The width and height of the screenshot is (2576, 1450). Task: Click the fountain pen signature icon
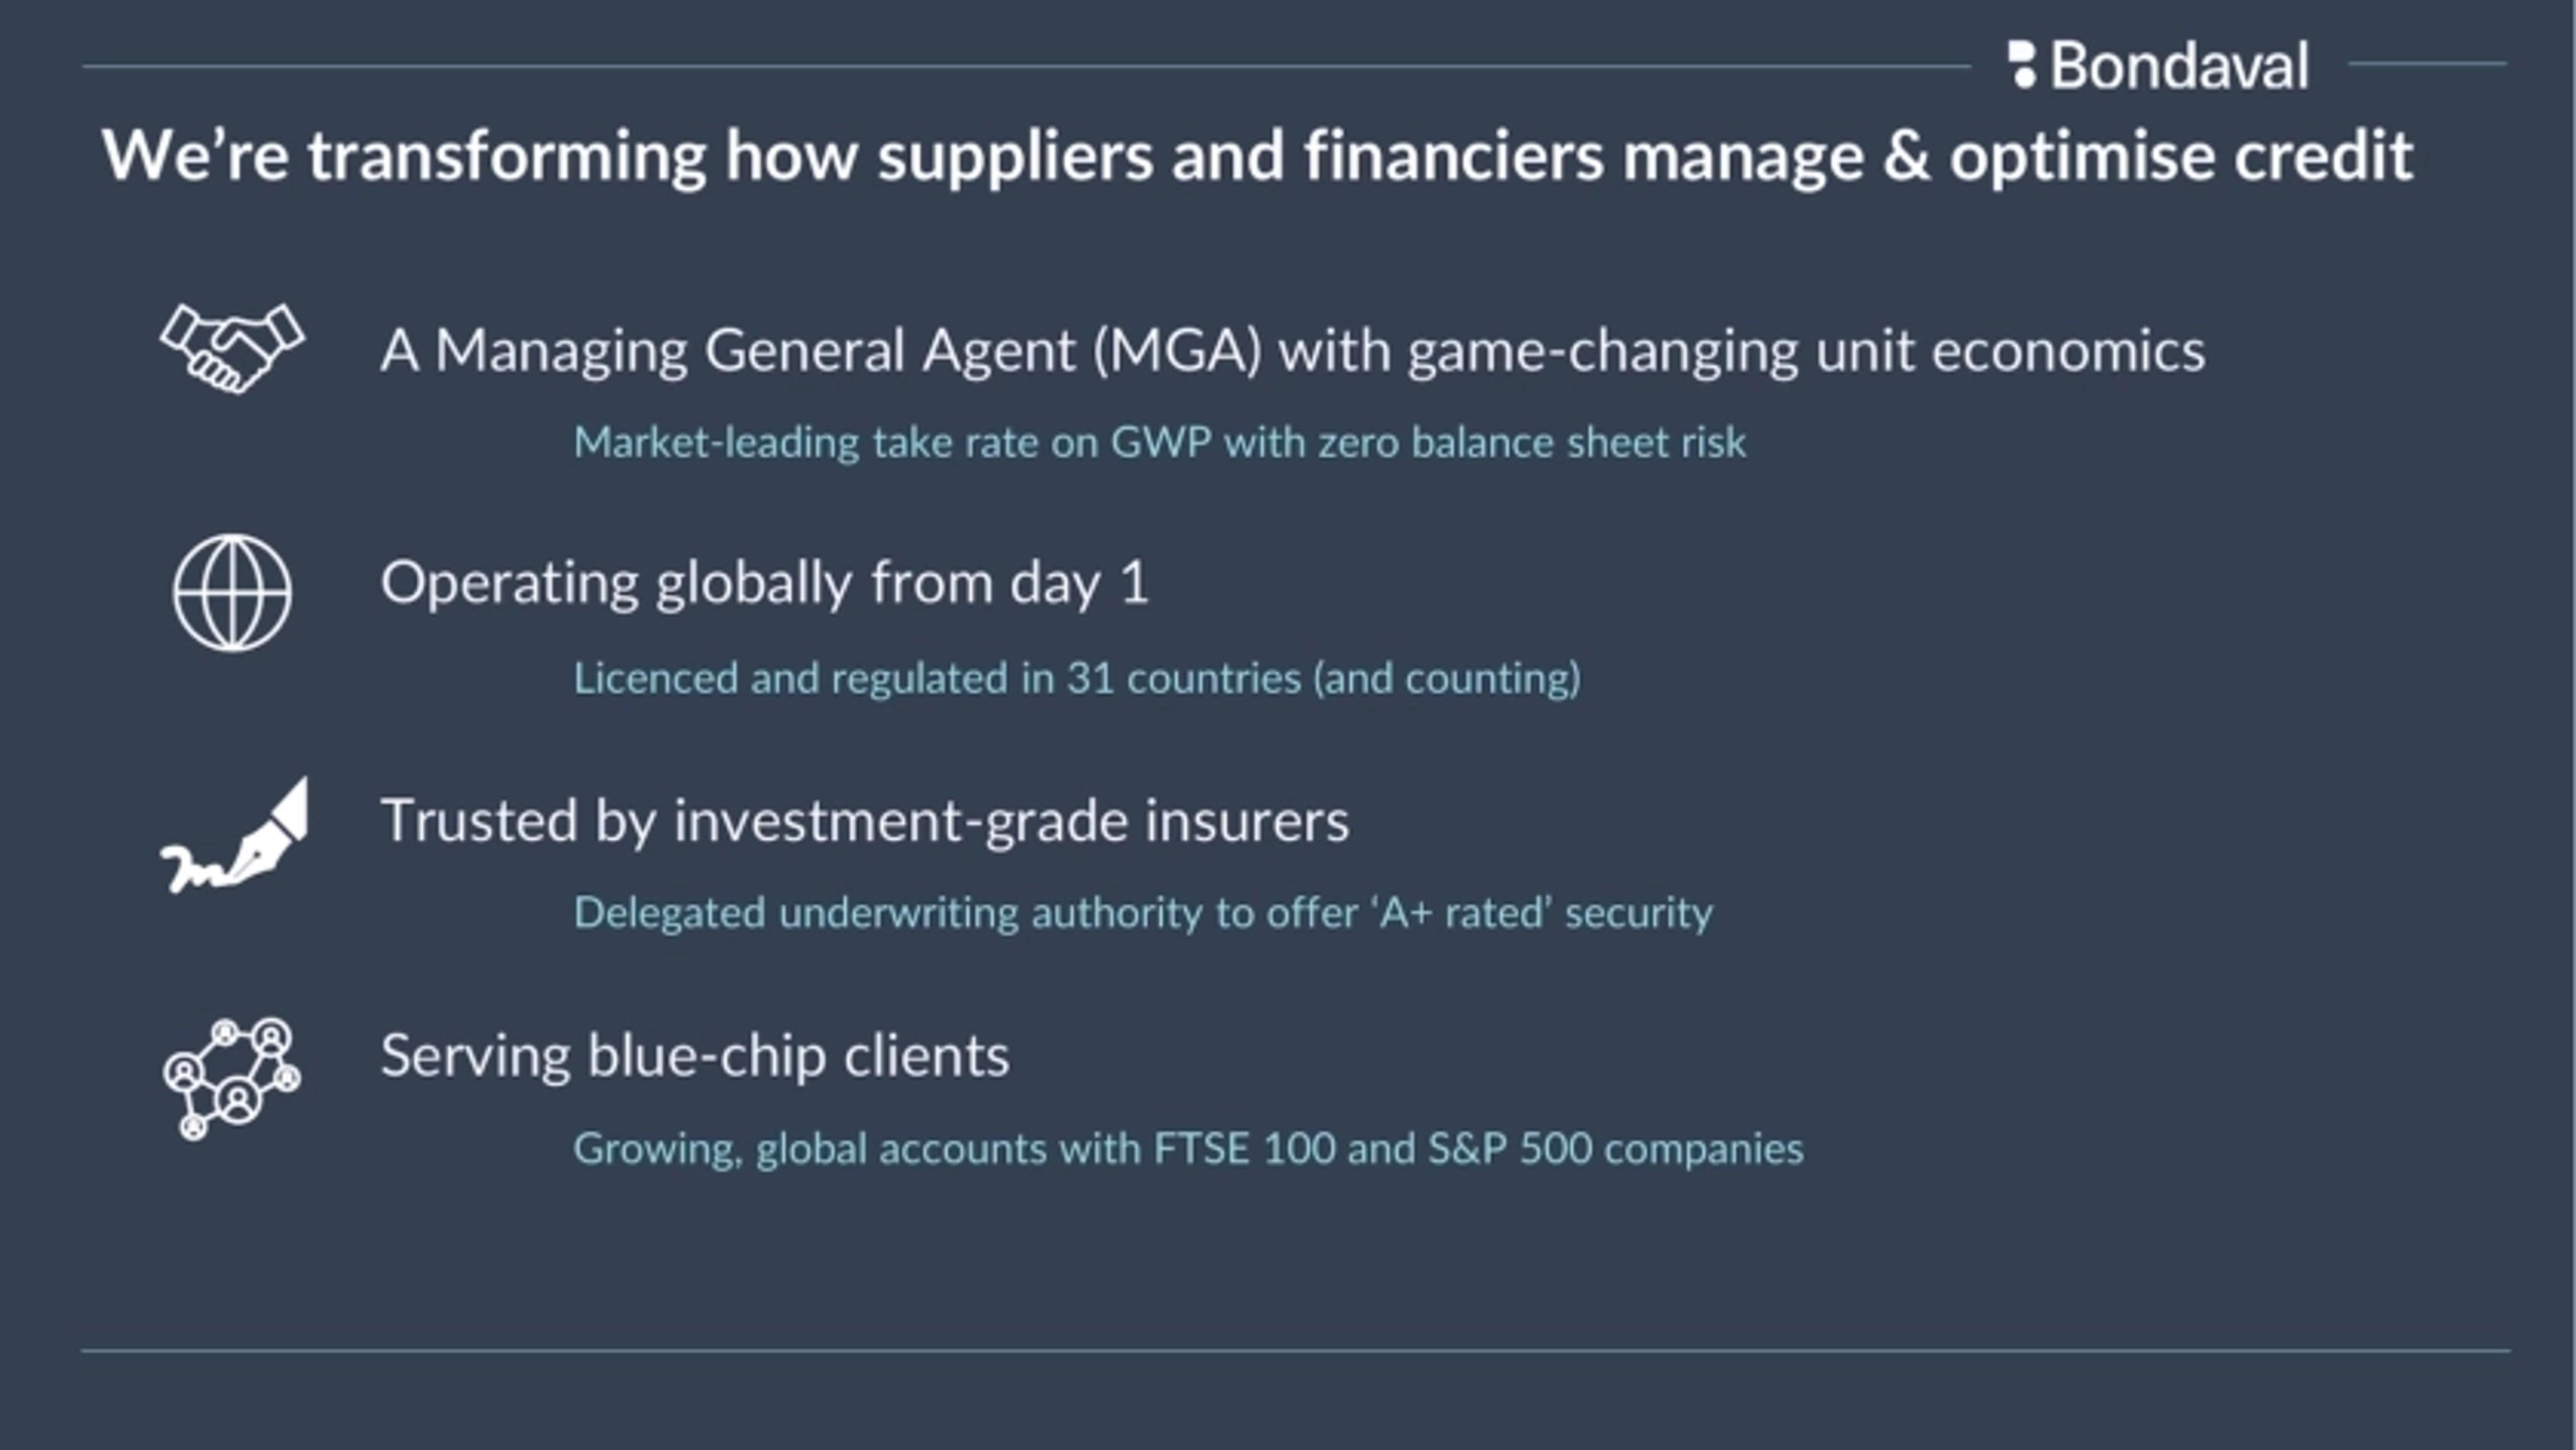[234, 838]
